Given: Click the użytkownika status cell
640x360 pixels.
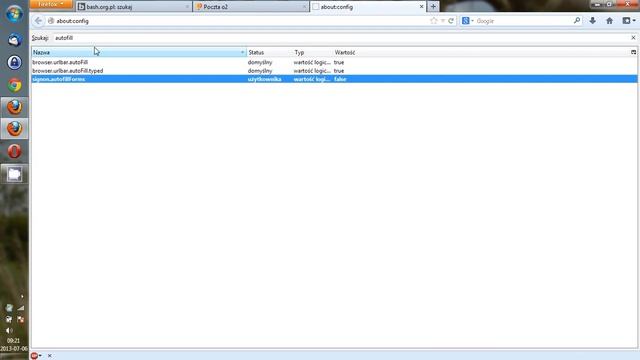Looking at the screenshot, I should point(264,79).
